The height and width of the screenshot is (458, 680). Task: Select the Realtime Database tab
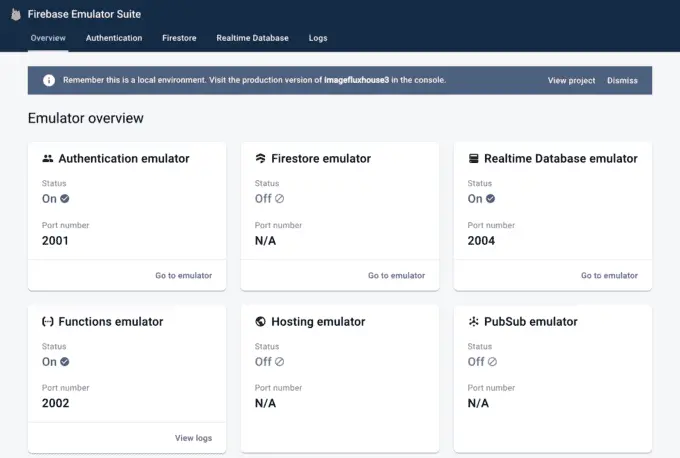point(252,38)
